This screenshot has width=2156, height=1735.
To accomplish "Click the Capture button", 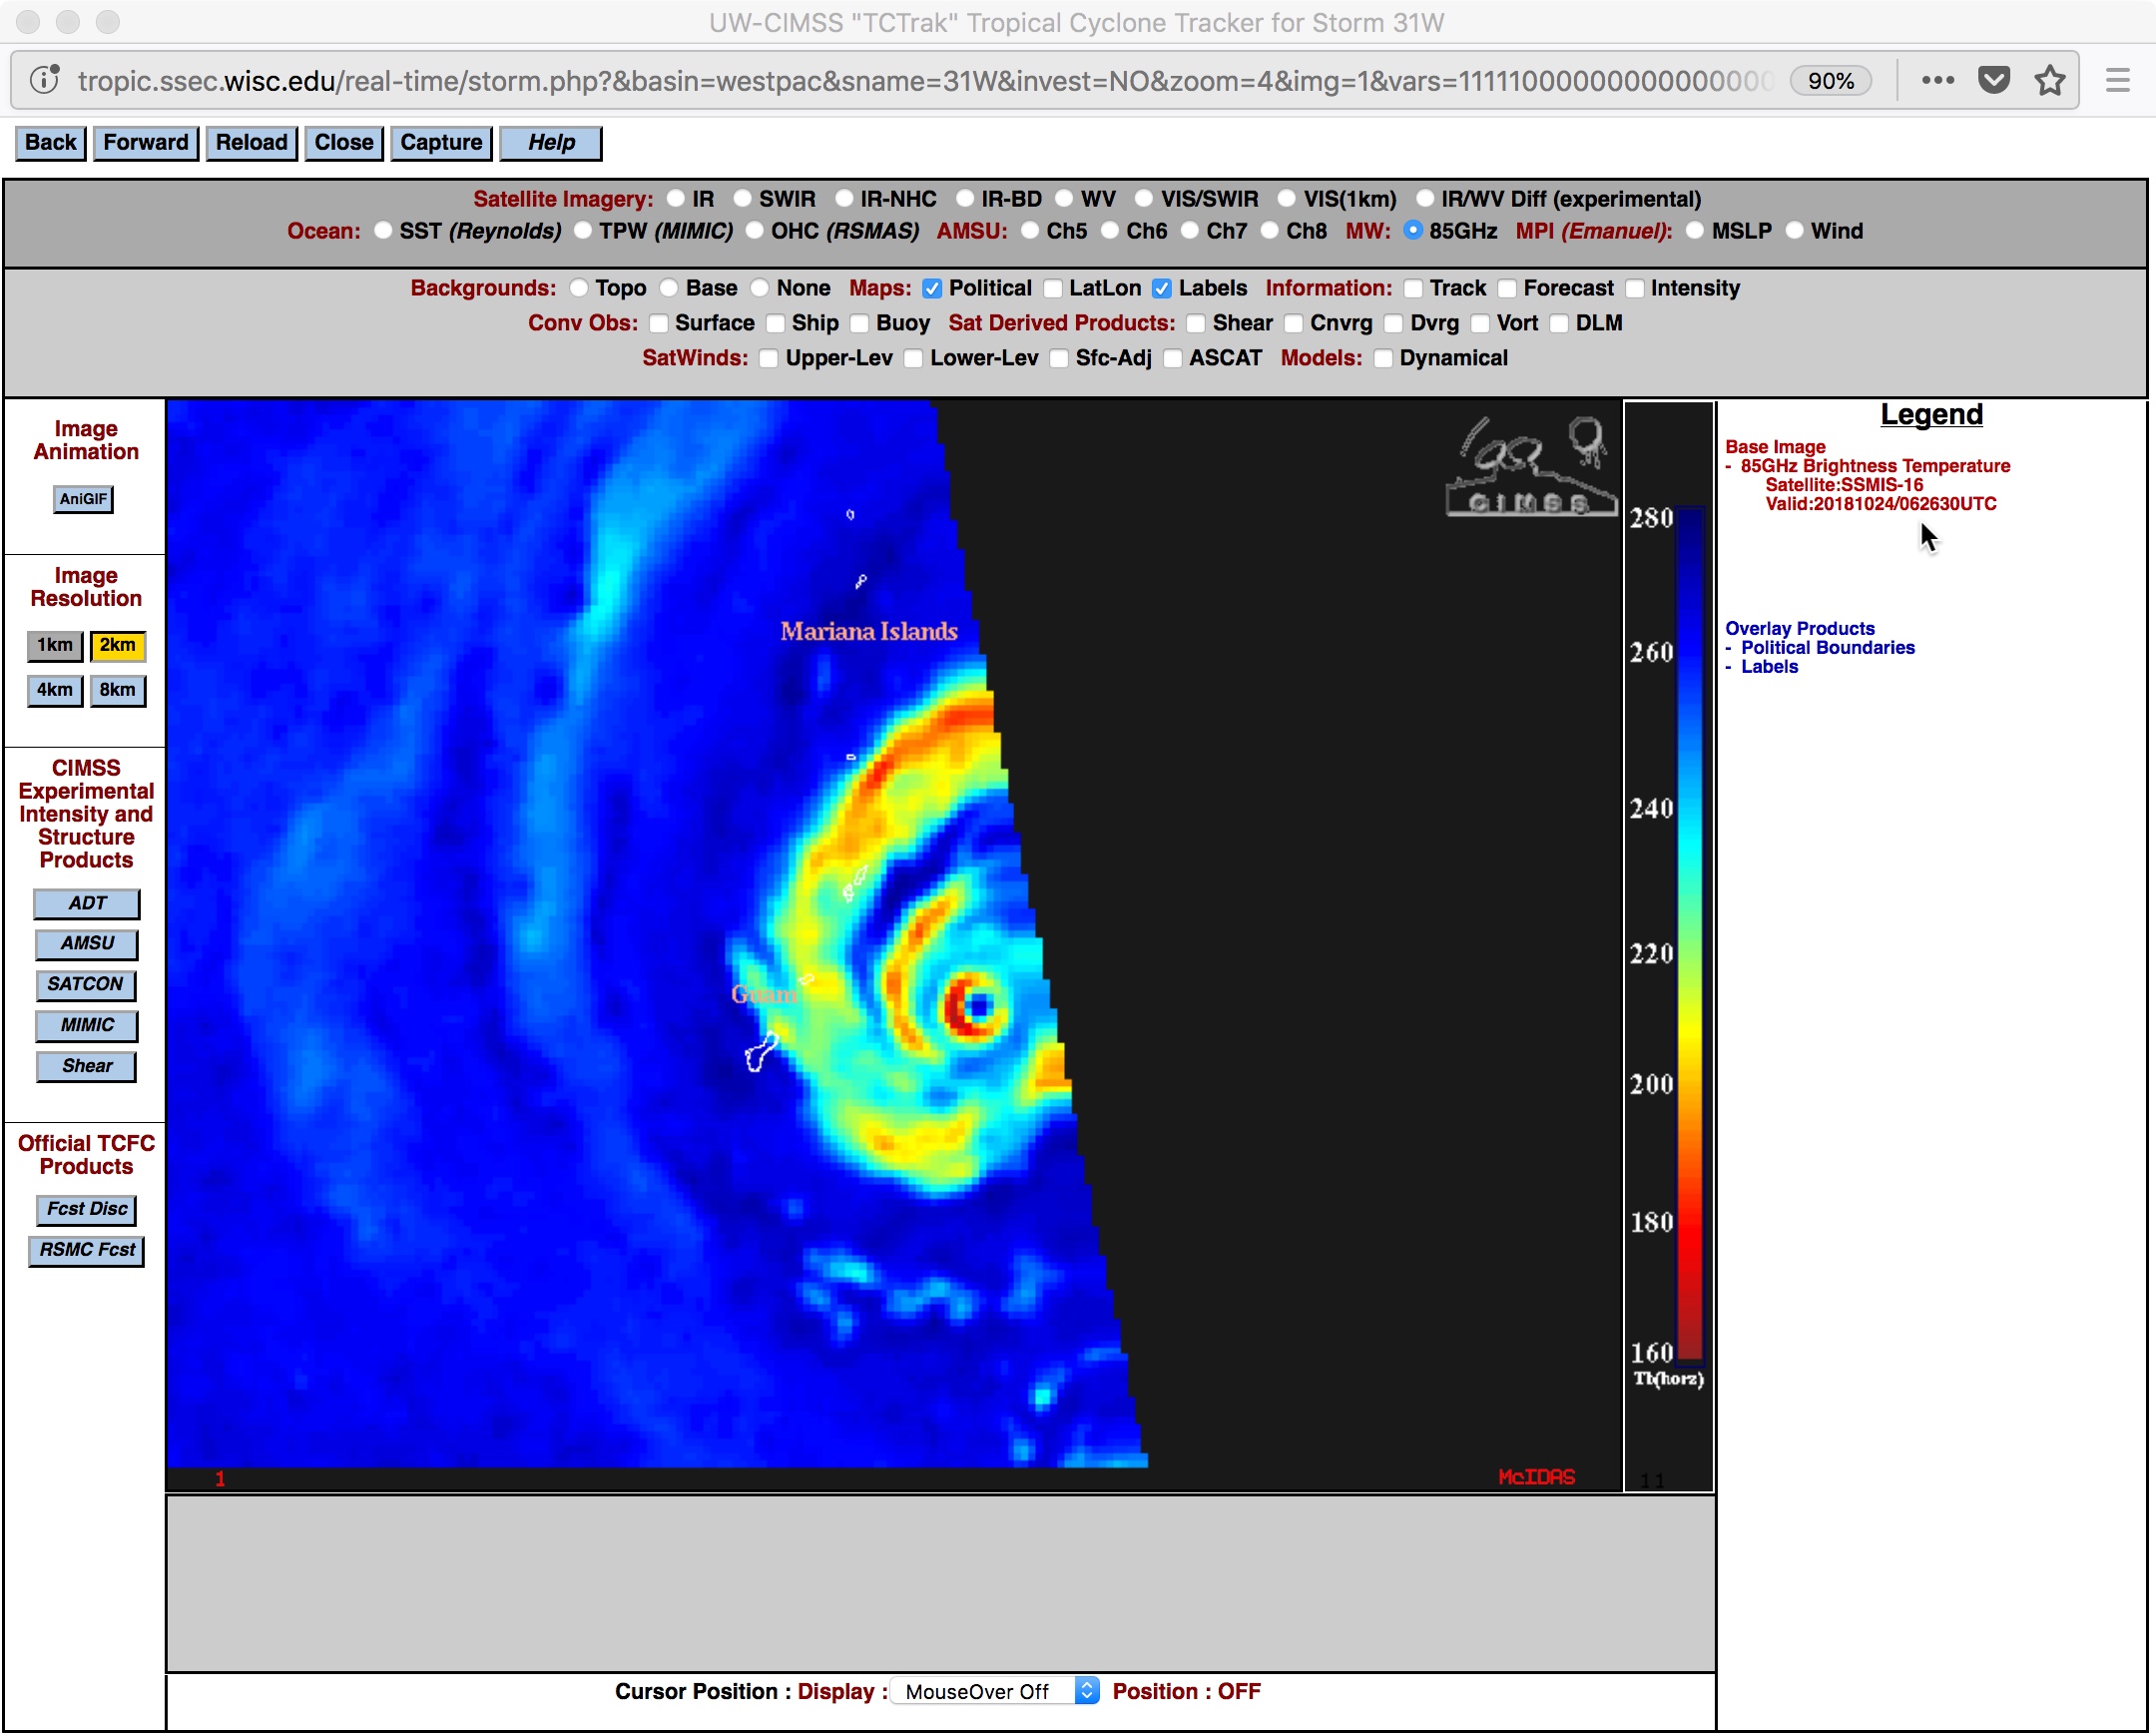I will pyautogui.click(x=441, y=143).
